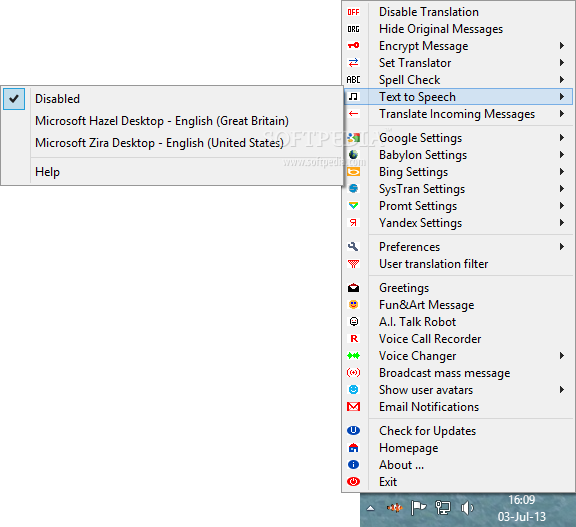
Task: Open Bing Settings menu entry
Action: point(458,172)
